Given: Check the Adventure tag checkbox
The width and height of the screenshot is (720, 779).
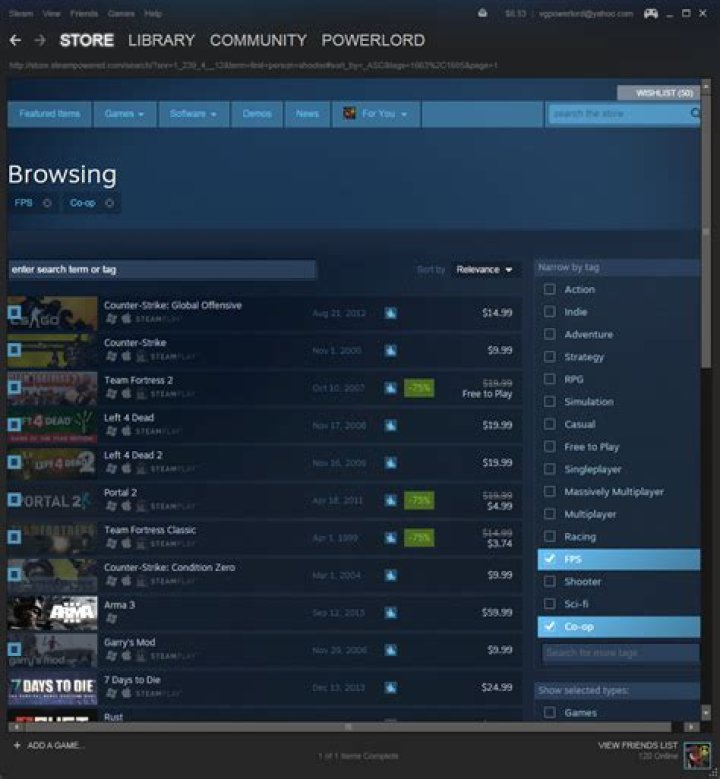Looking at the screenshot, I should click(550, 334).
